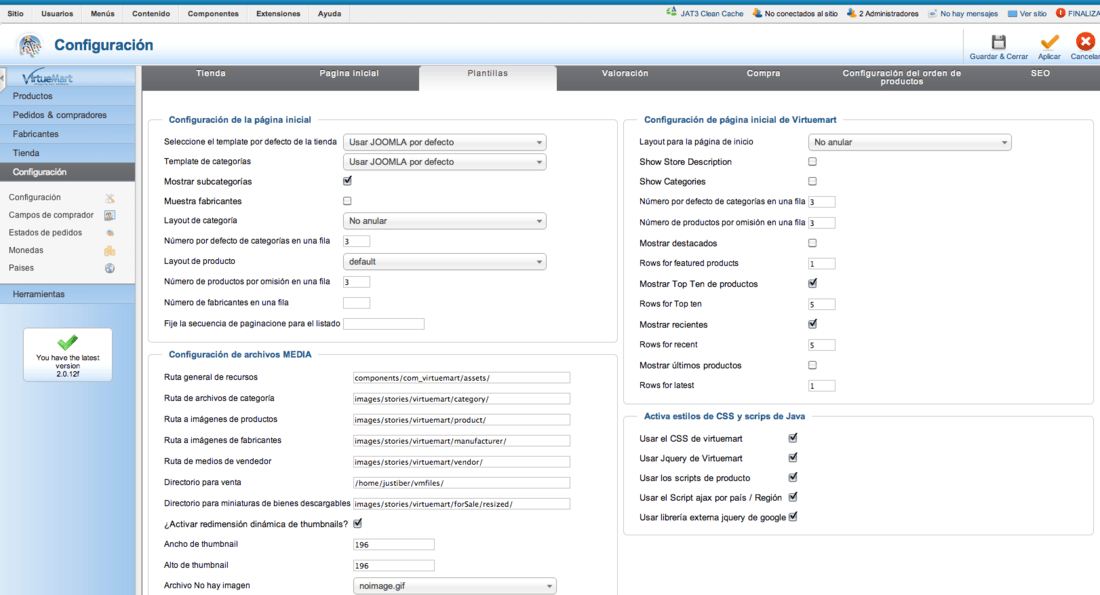Screen dimensions: 1100x595
Task: Click the Cancelar red X icon
Action: click(1085, 42)
